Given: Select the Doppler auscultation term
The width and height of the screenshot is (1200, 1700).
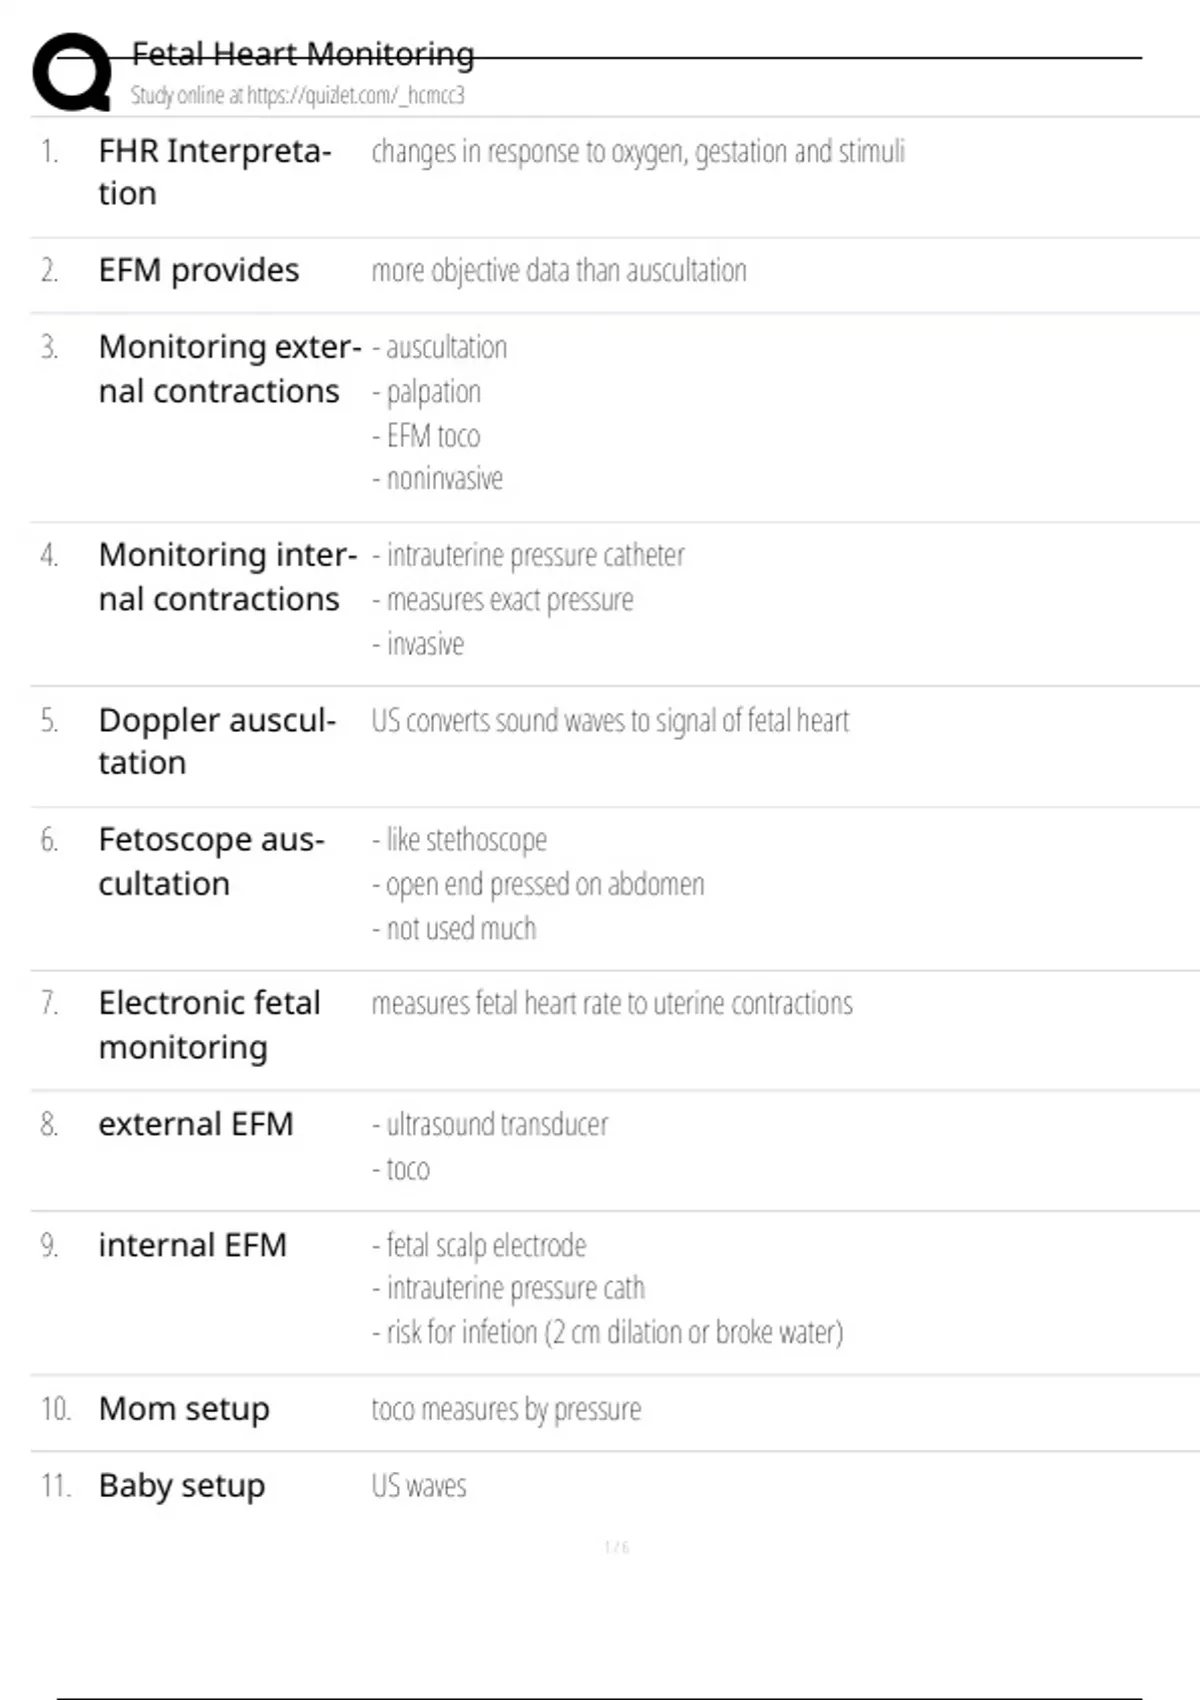Looking at the screenshot, I should pyautogui.click(x=216, y=741).
